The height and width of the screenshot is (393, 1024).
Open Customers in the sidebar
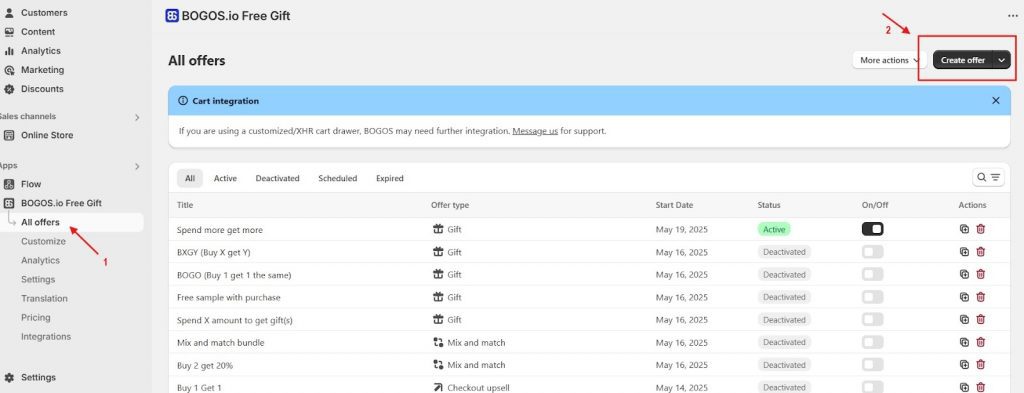tap(44, 12)
